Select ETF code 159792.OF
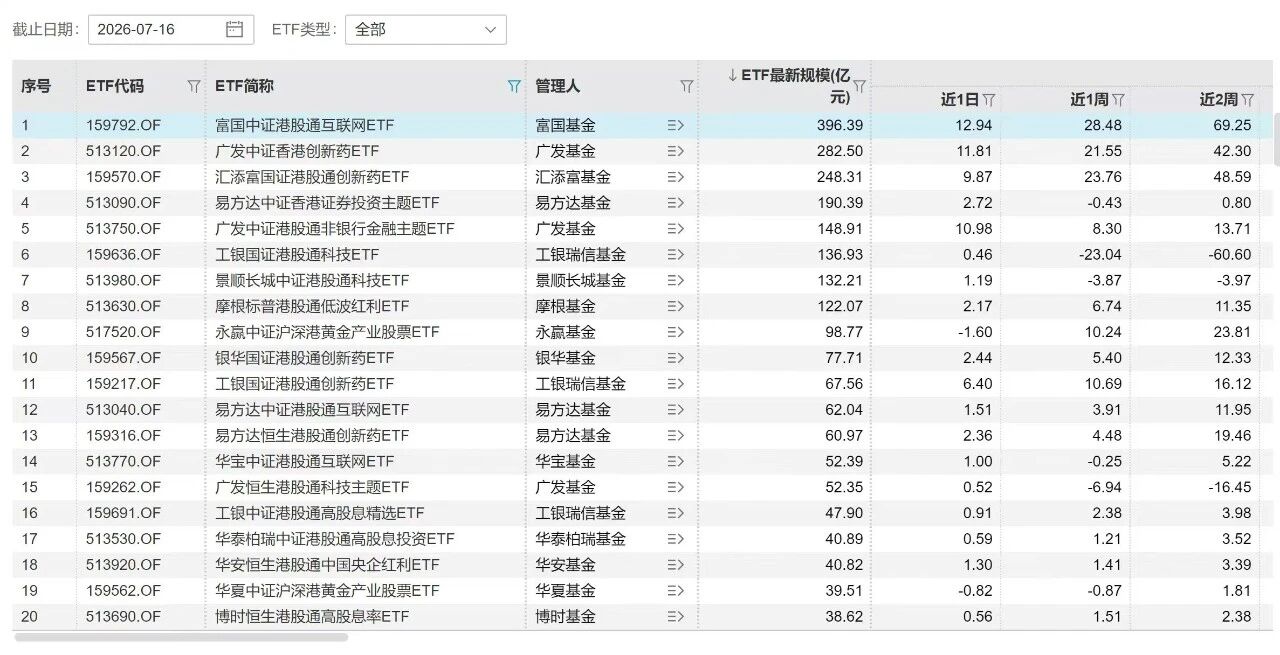Image resolution: width=1280 pixels, height=655 pixels. 123,125
